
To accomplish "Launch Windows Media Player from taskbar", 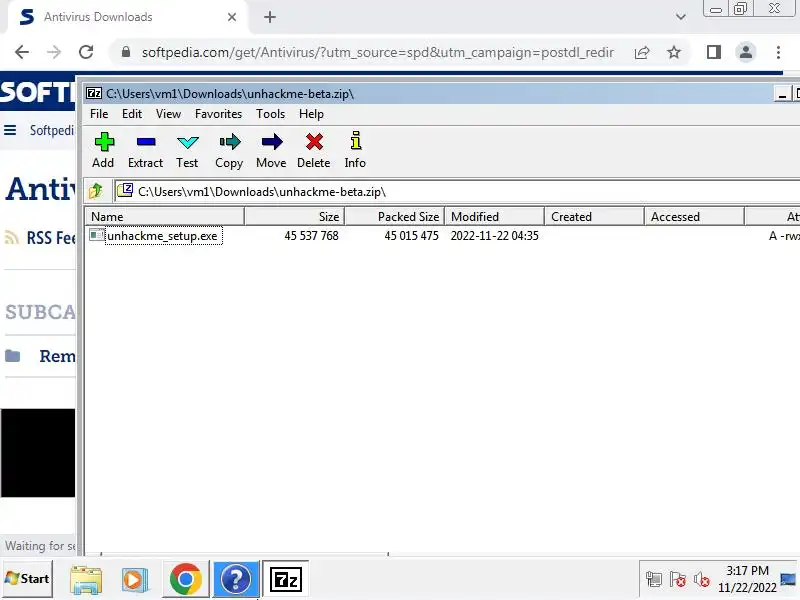I will point(135,579).
